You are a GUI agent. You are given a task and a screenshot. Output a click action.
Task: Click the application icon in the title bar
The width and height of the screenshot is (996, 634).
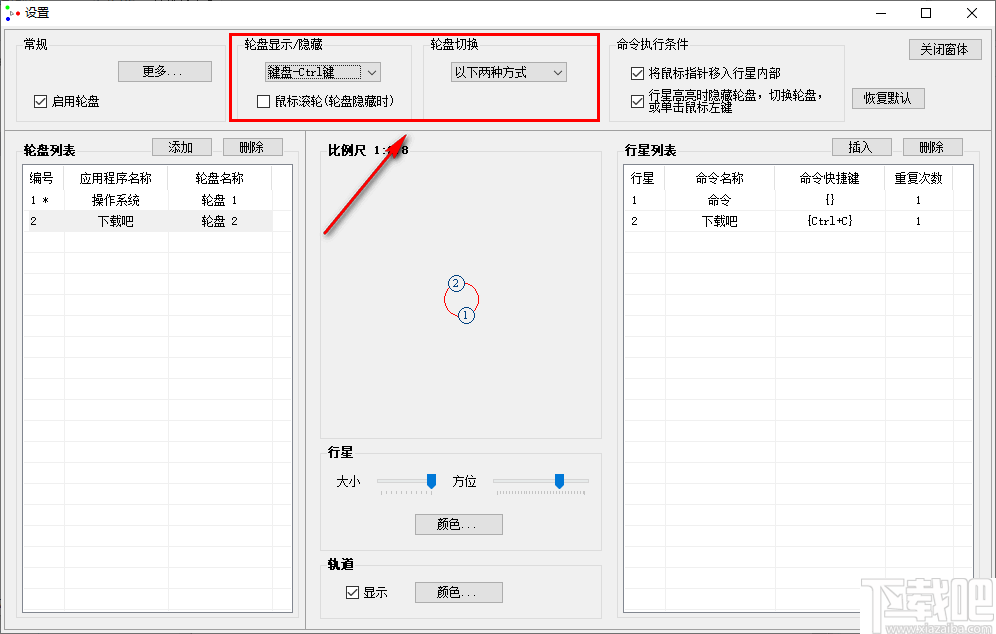click(x=14, y=13)
